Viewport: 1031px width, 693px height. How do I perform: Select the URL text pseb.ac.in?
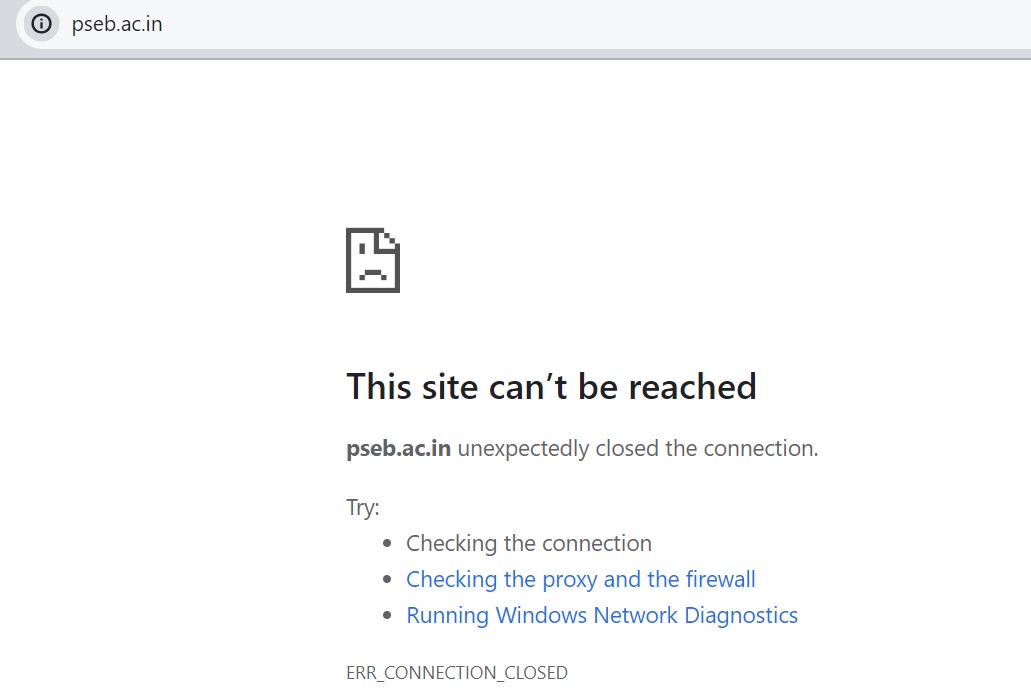[116, 25]
